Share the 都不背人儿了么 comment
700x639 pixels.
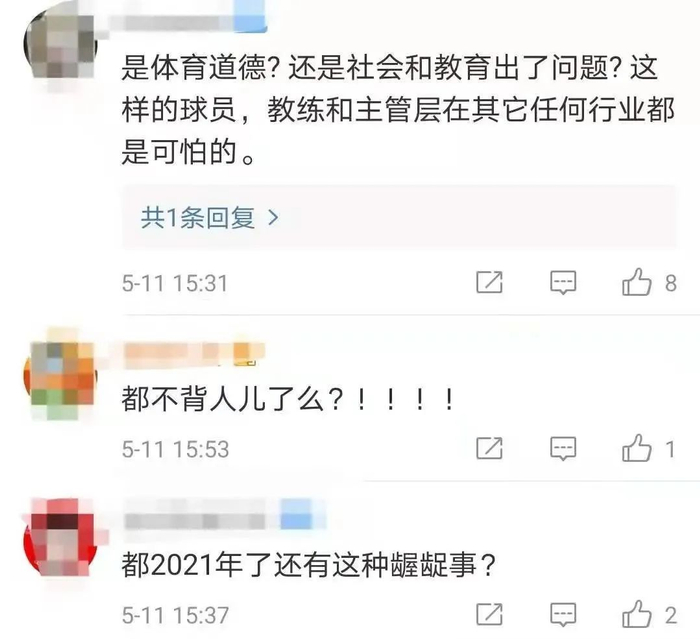pos(489,448)
